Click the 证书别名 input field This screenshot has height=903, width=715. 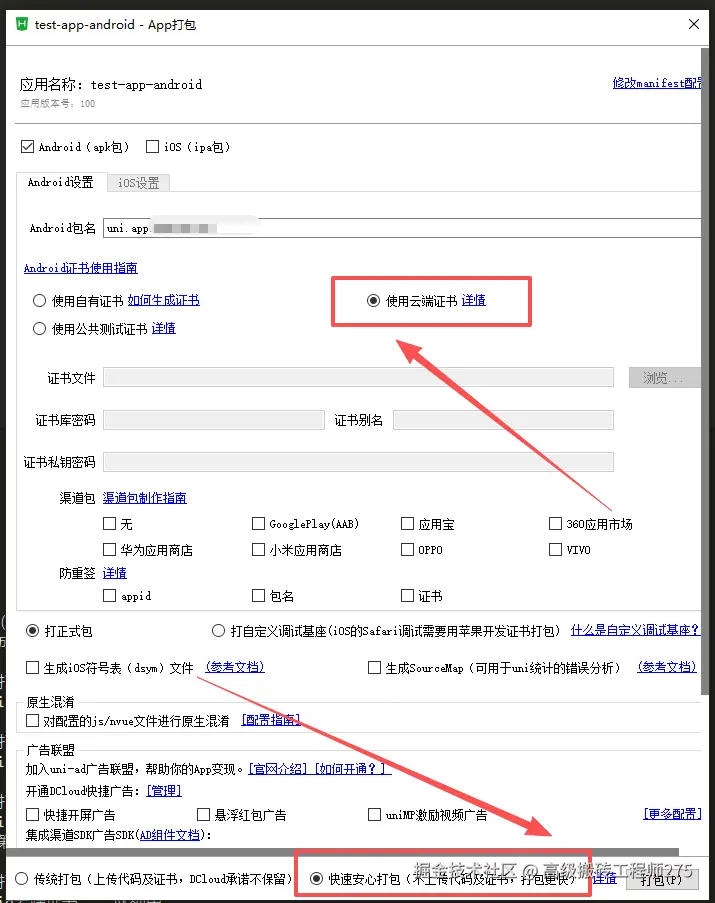pyautogui.click(x=503, y=420)
